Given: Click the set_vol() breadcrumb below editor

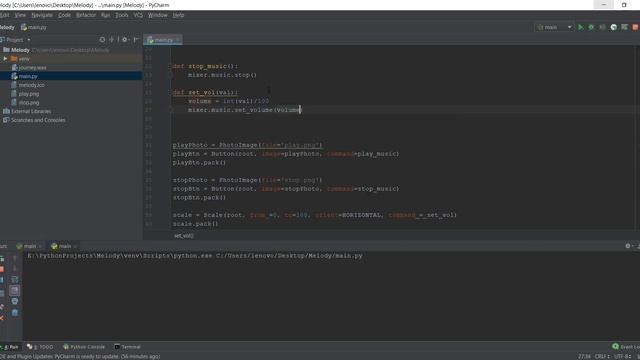Looking at the screenshot, I should (x=184, y=236).
